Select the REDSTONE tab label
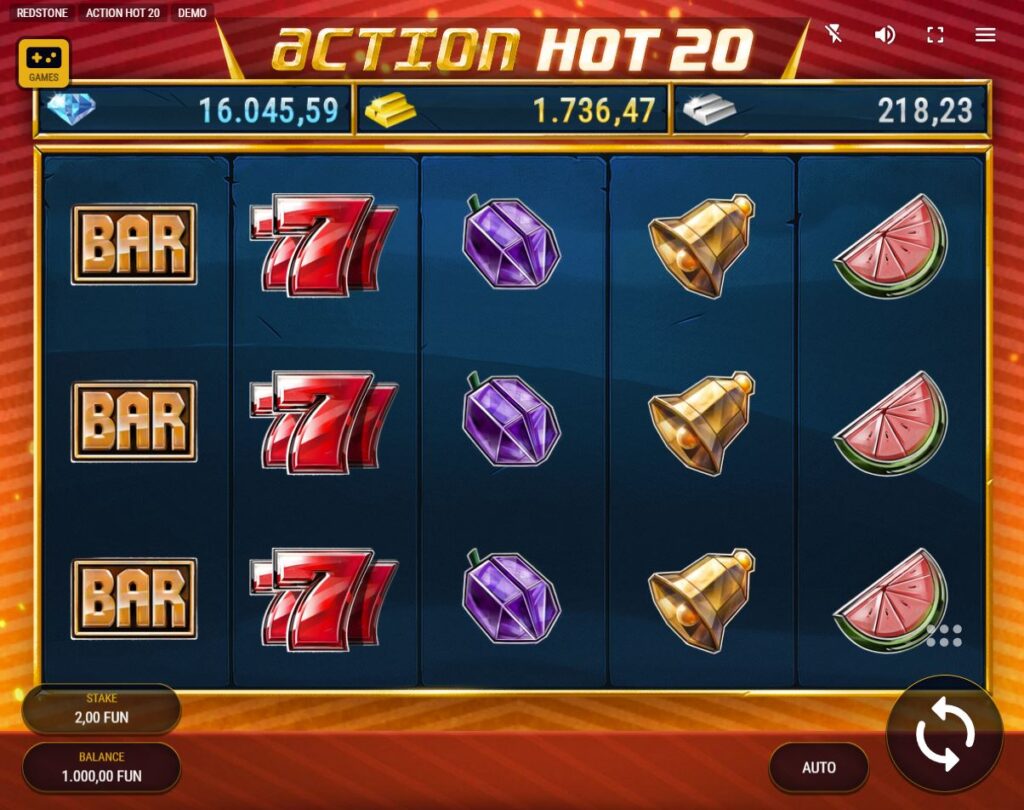The image size is (1024, 810). (x=42, y=12)
